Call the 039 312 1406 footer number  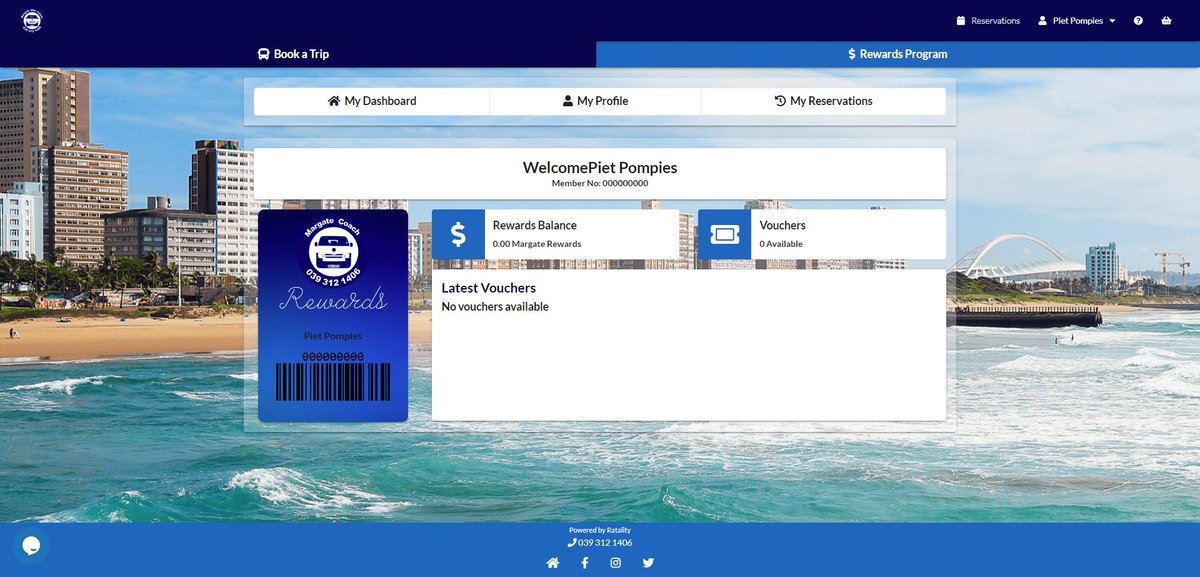coord(600,543)
